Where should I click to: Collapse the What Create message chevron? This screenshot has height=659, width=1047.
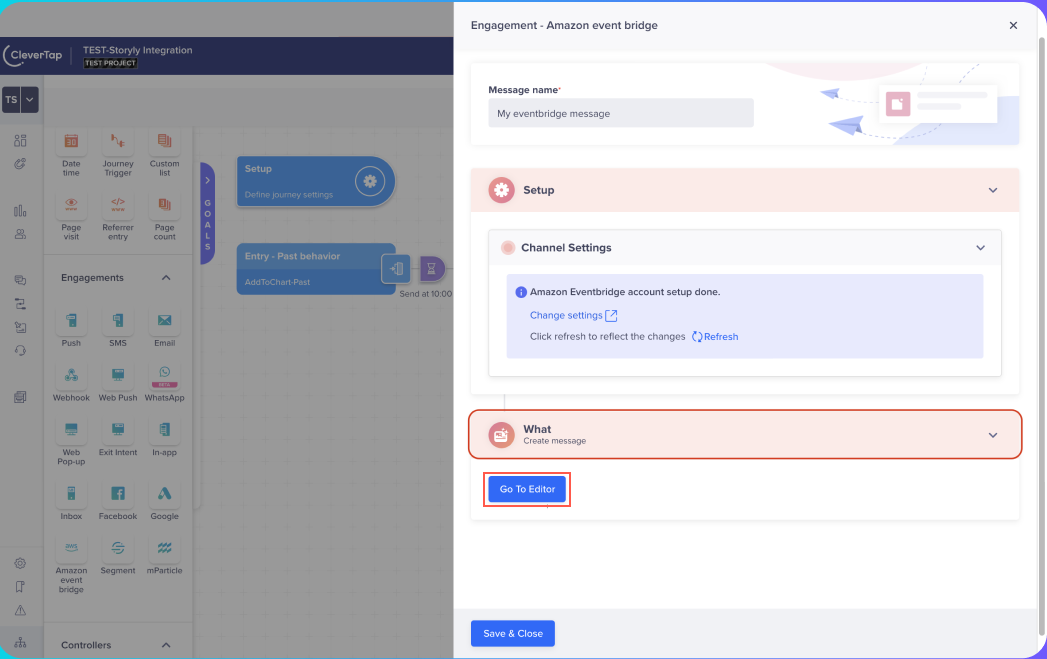point(993,435)
